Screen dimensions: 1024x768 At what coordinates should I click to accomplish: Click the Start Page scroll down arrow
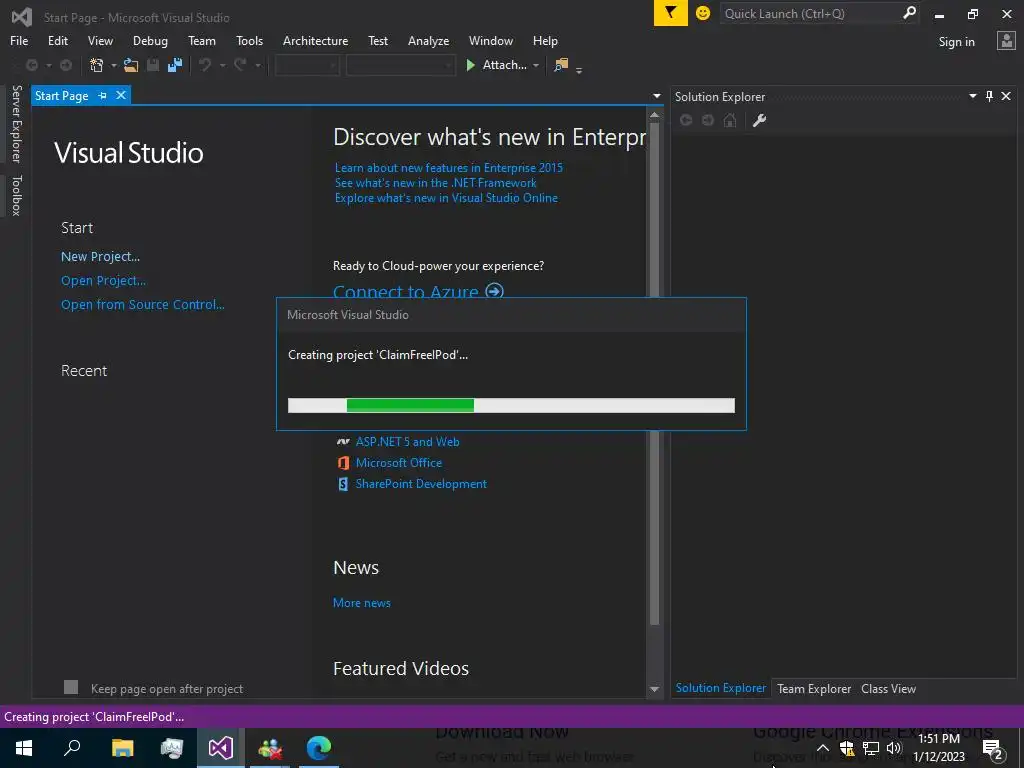pyautogui.click(x=654, y=689)
